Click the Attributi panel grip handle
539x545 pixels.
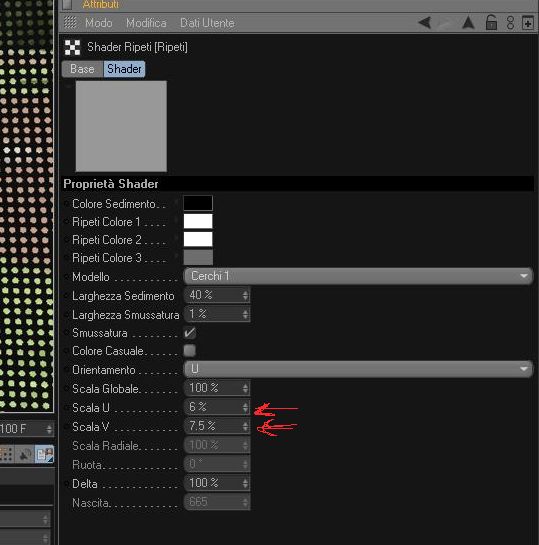pos(67,4)
